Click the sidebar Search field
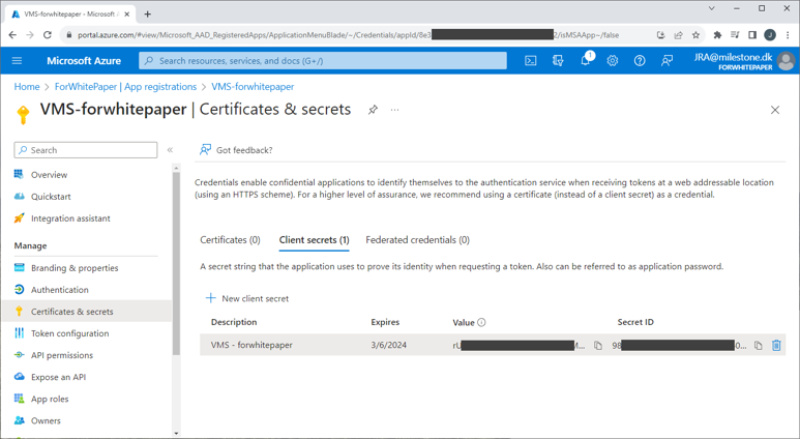Screen dimensions: 800x439 [85, 150]
